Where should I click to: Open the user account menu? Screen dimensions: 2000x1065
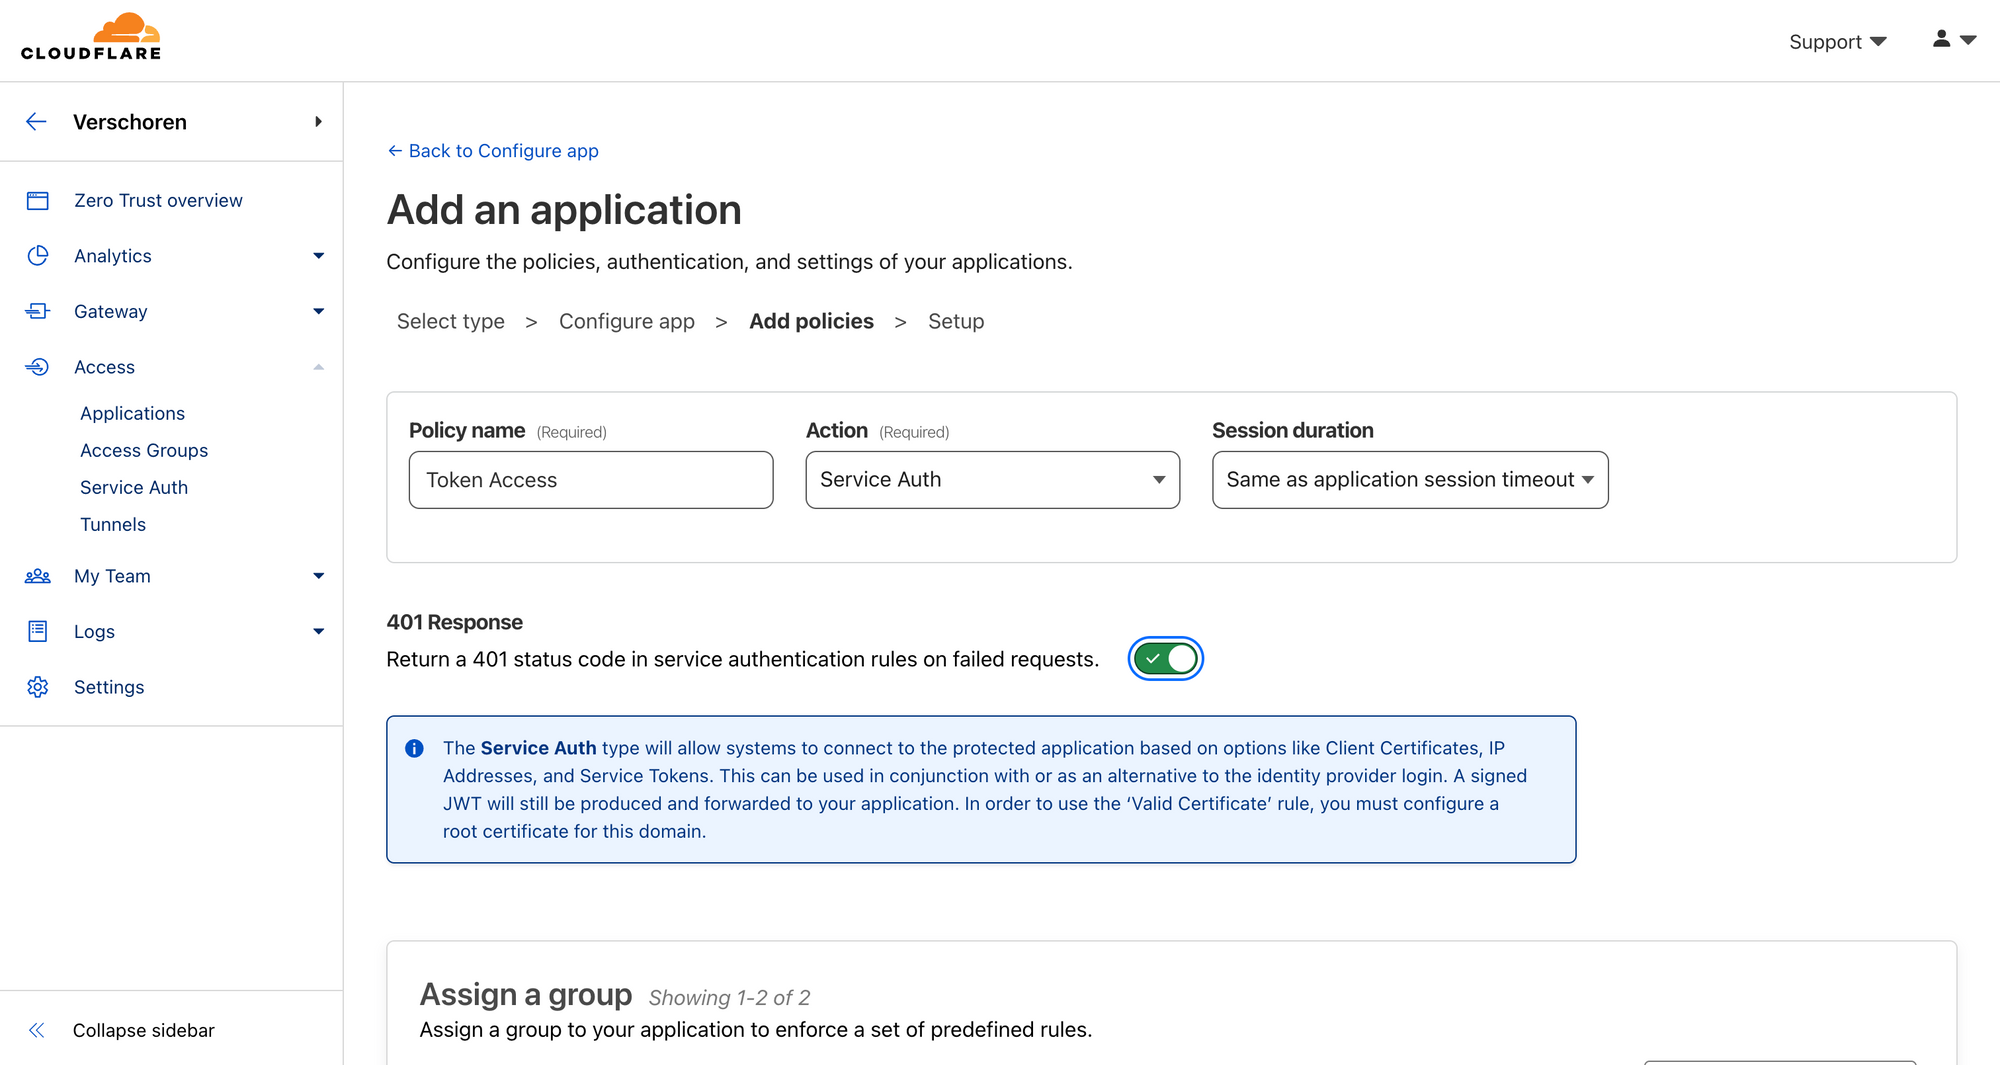tap(1953, 40)
